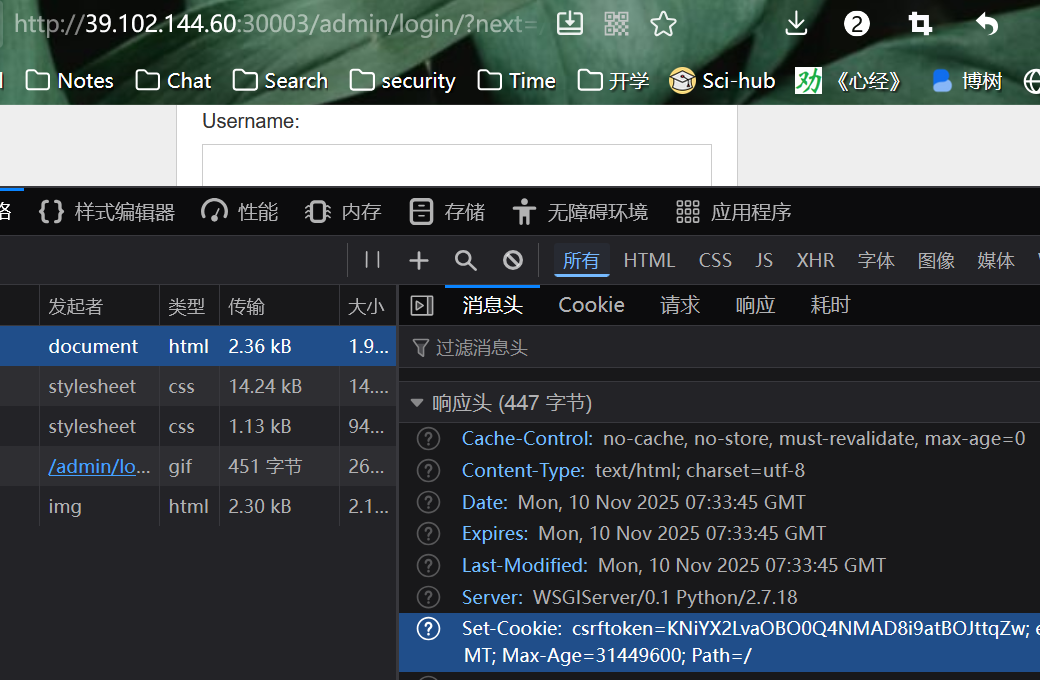This screenshot has height=680, width=1040.
Task: Click the screenshot crop tool icon
Action: [920, 24]
